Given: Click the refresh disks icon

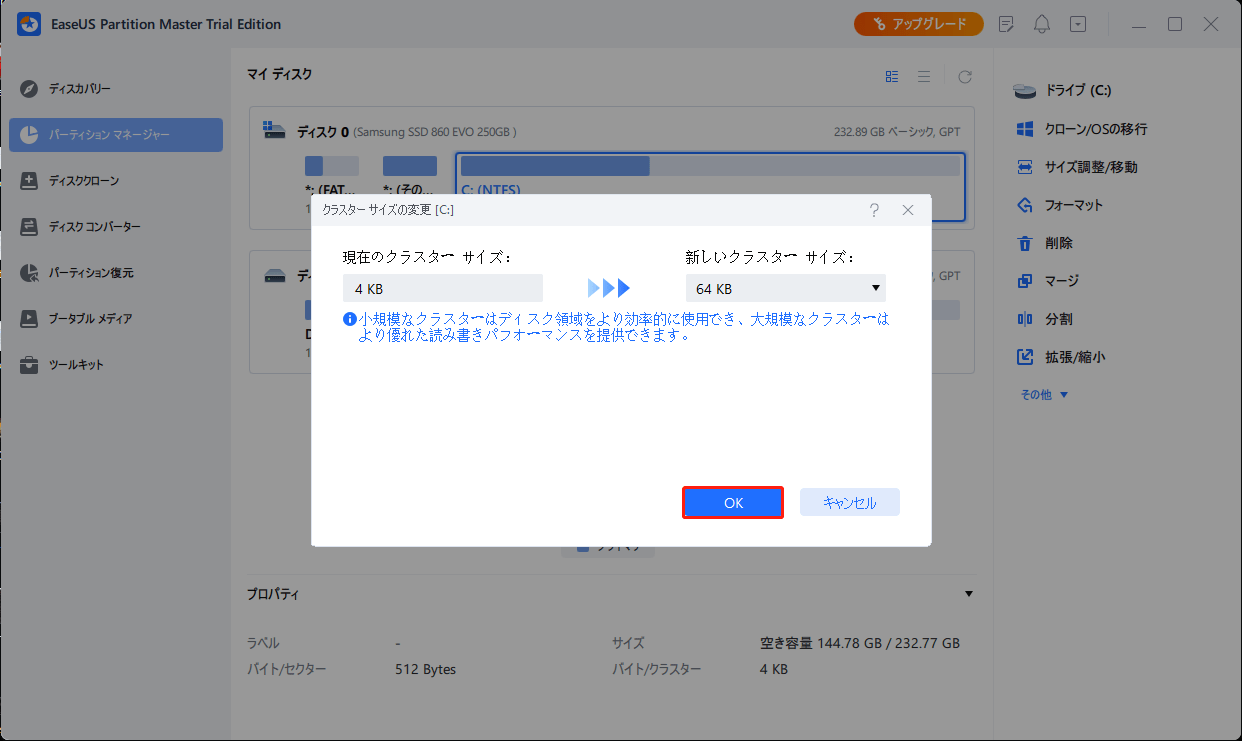Looking at the screenshot, I should coord(965,76).
